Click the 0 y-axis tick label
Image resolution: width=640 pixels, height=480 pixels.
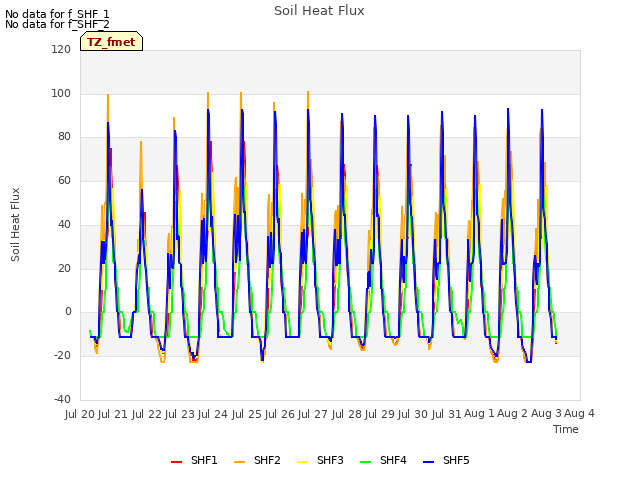(x=68, y=312)
